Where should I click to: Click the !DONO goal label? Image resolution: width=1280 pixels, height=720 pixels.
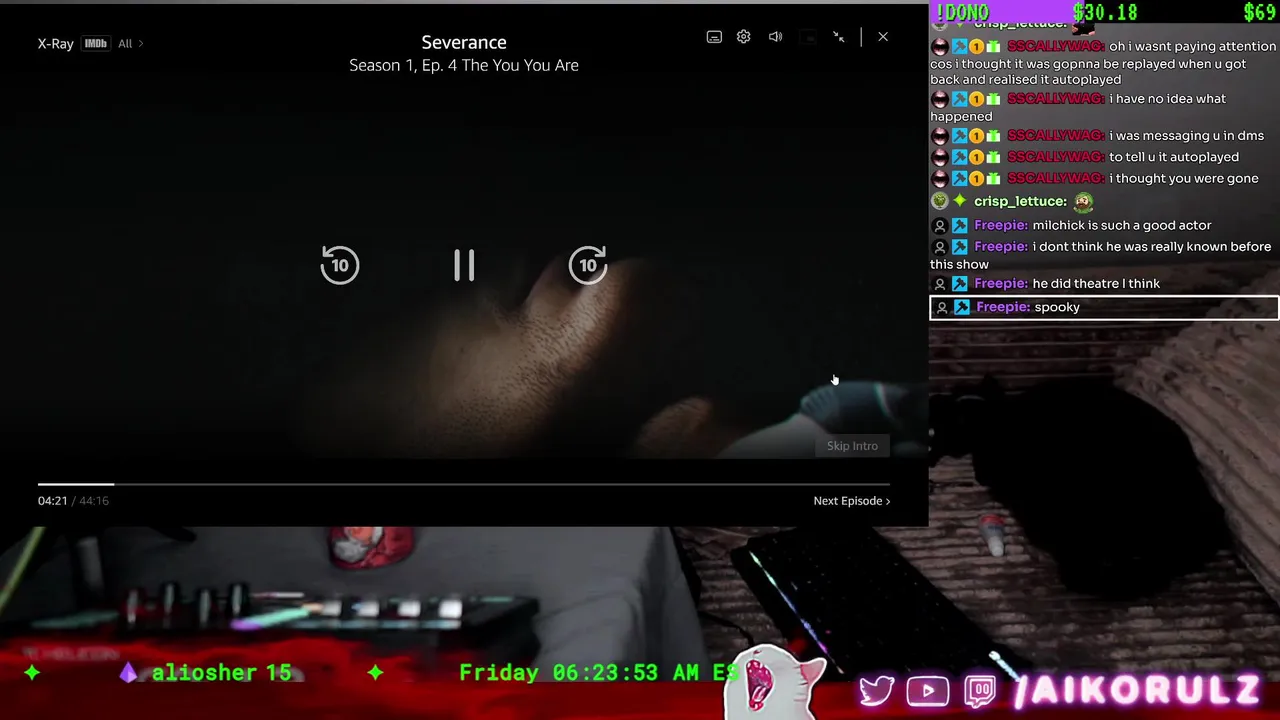click(961, 12)
